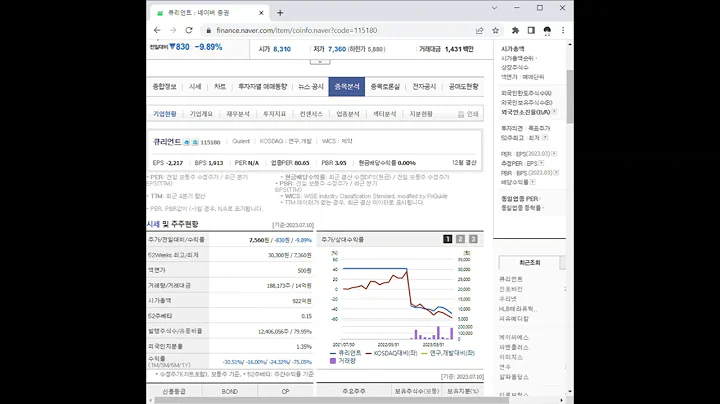Open the 차트 tab

(x=220, y=86)
